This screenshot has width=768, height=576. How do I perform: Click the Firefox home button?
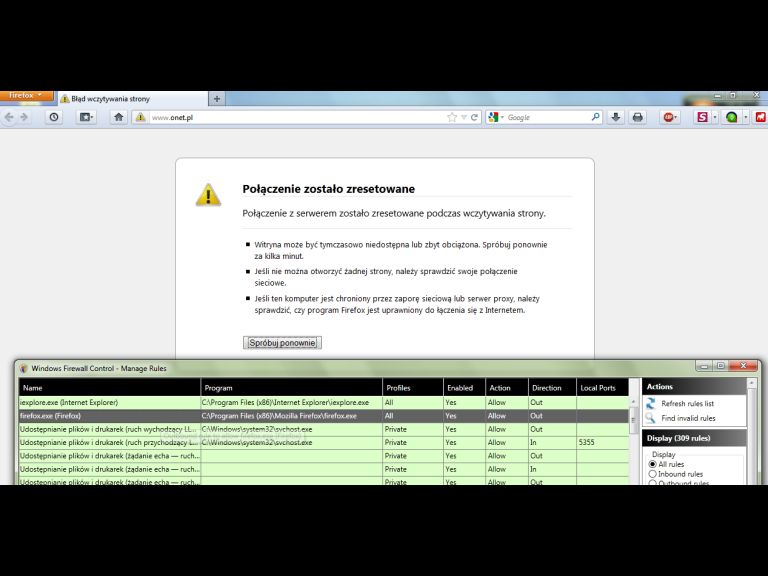[x=118, y=117]
